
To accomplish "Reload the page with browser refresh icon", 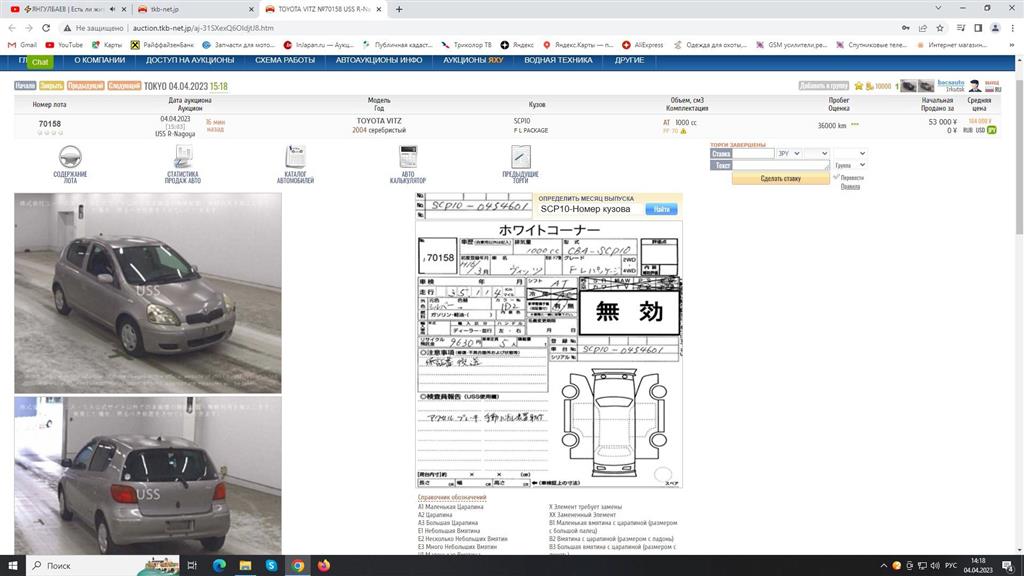I will click(46, 28).
